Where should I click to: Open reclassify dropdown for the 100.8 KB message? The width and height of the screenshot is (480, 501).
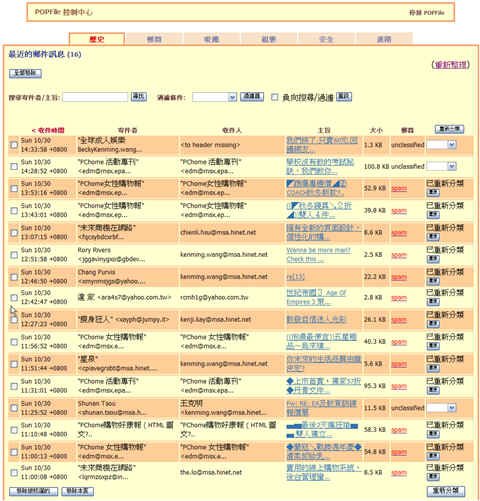point(441,166)
